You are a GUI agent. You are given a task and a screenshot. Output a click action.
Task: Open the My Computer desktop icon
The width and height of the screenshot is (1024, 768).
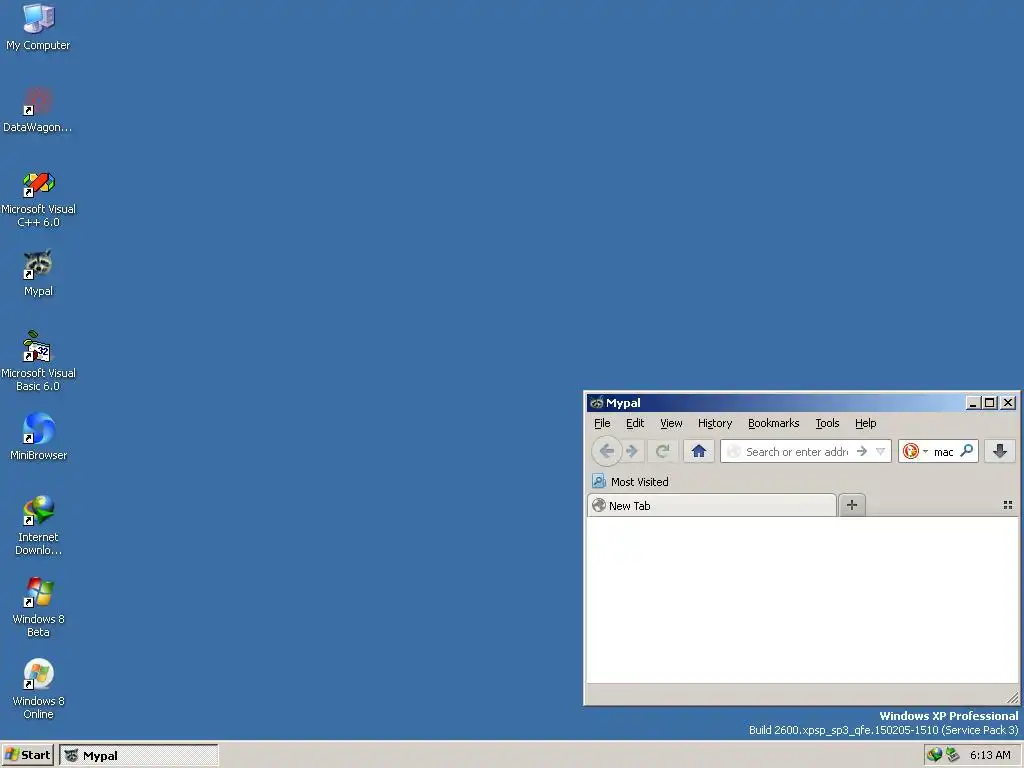38,27
